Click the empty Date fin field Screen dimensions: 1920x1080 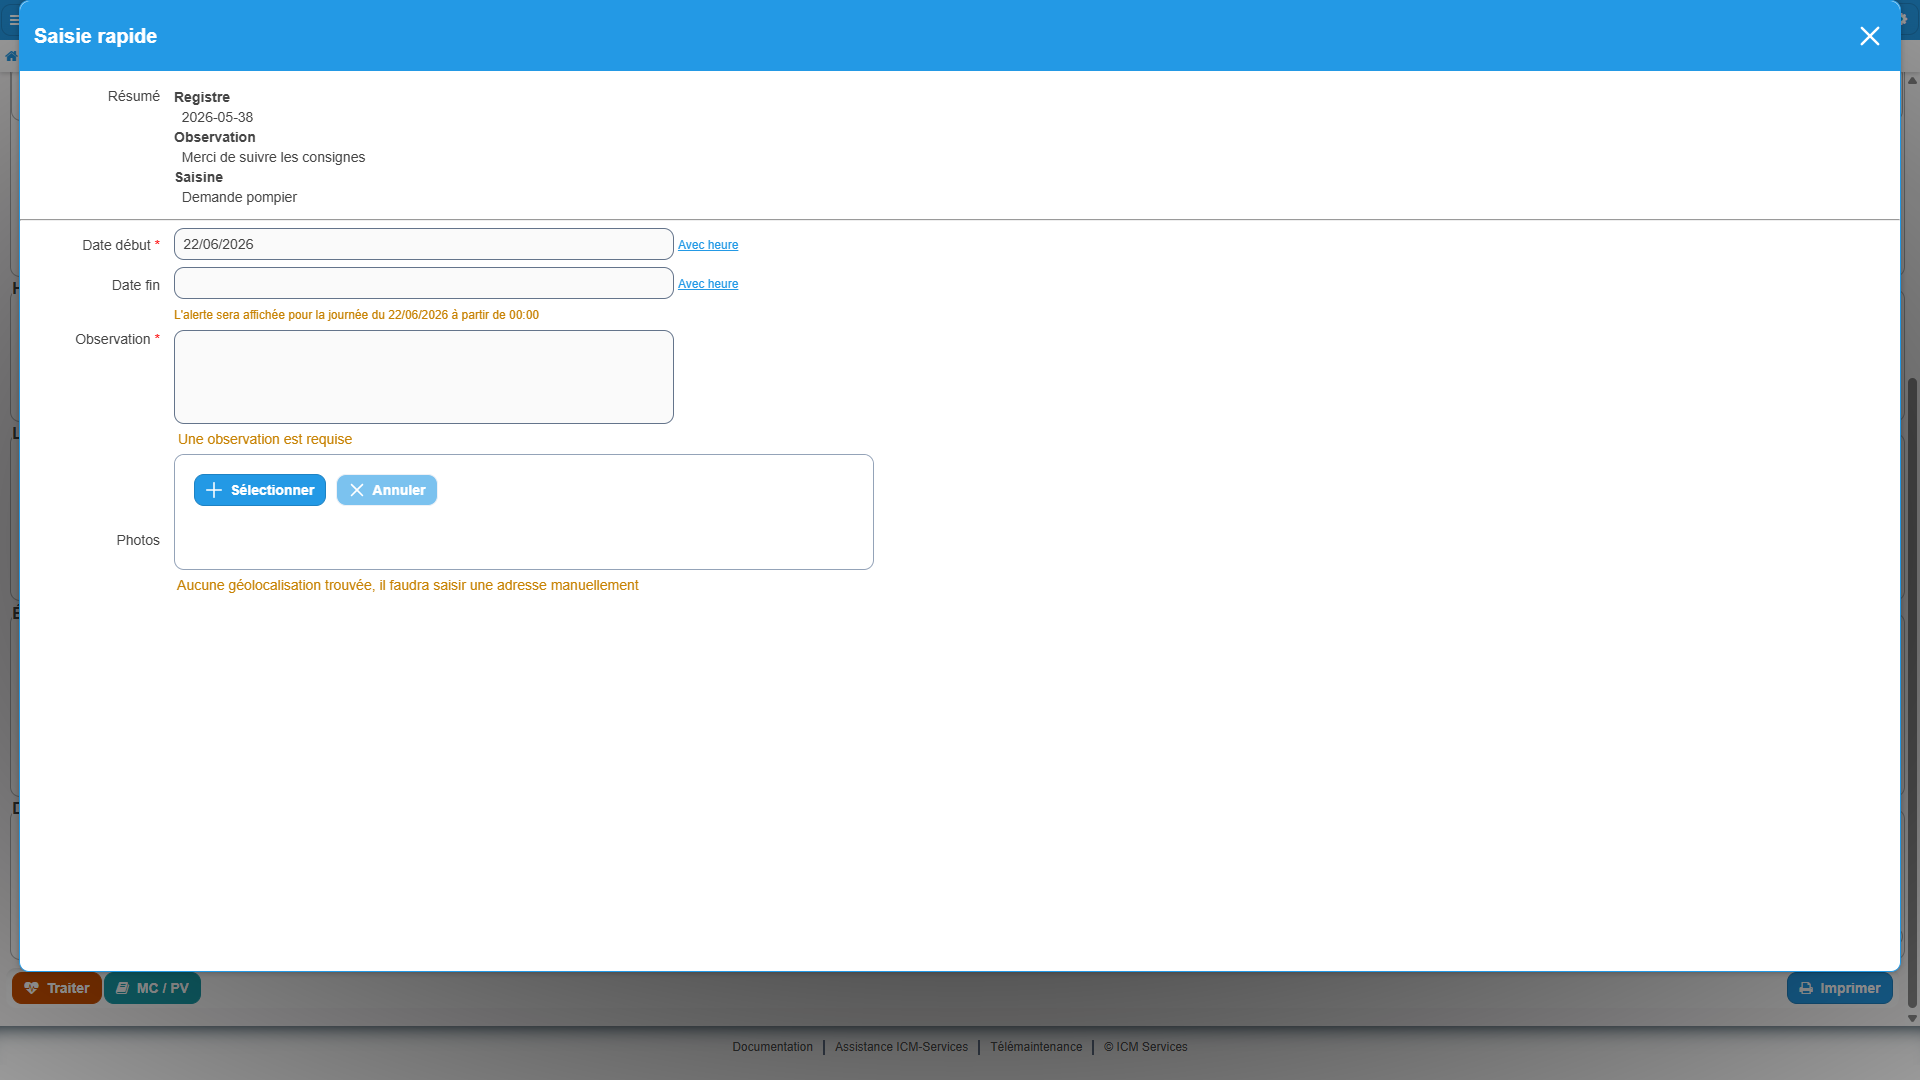coord(423,283)
